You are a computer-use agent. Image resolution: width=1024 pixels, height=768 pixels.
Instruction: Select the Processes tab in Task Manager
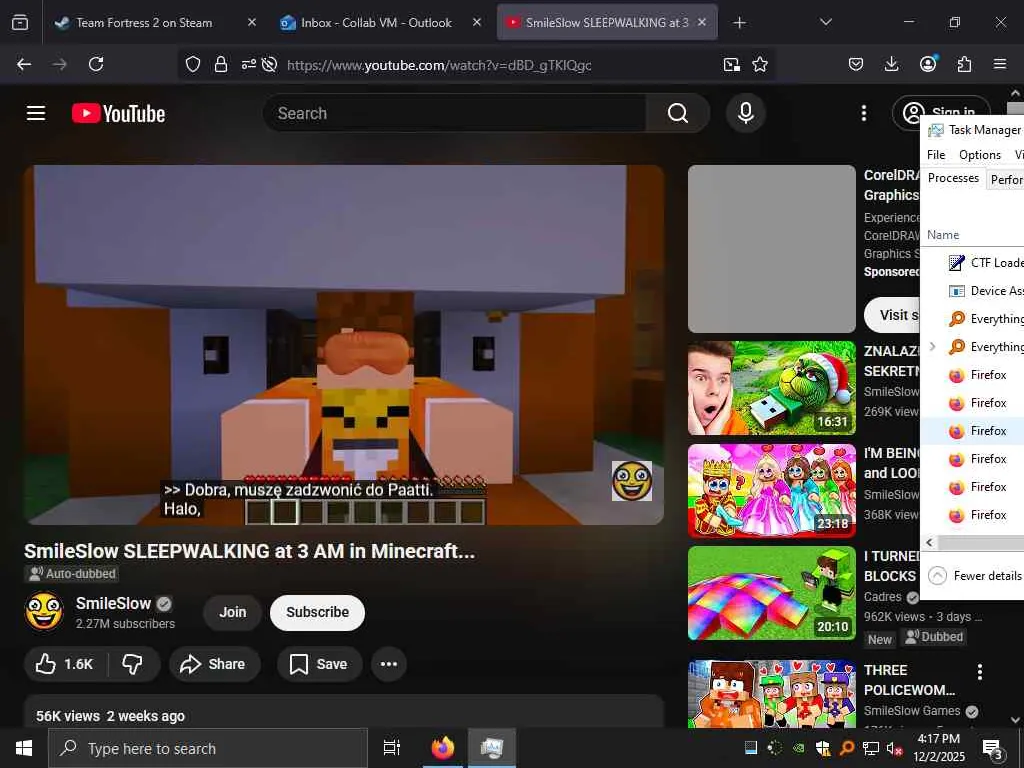click(x=953, y=178)
